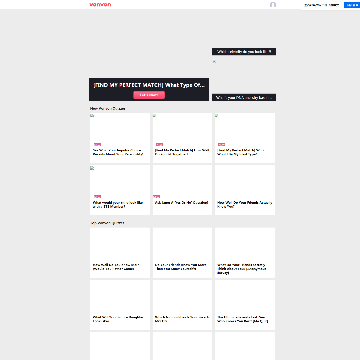The width and height of the screenshot is (360, 360).
Task: Click the broken image icon beside featured banner
Action: click(214, 61)
